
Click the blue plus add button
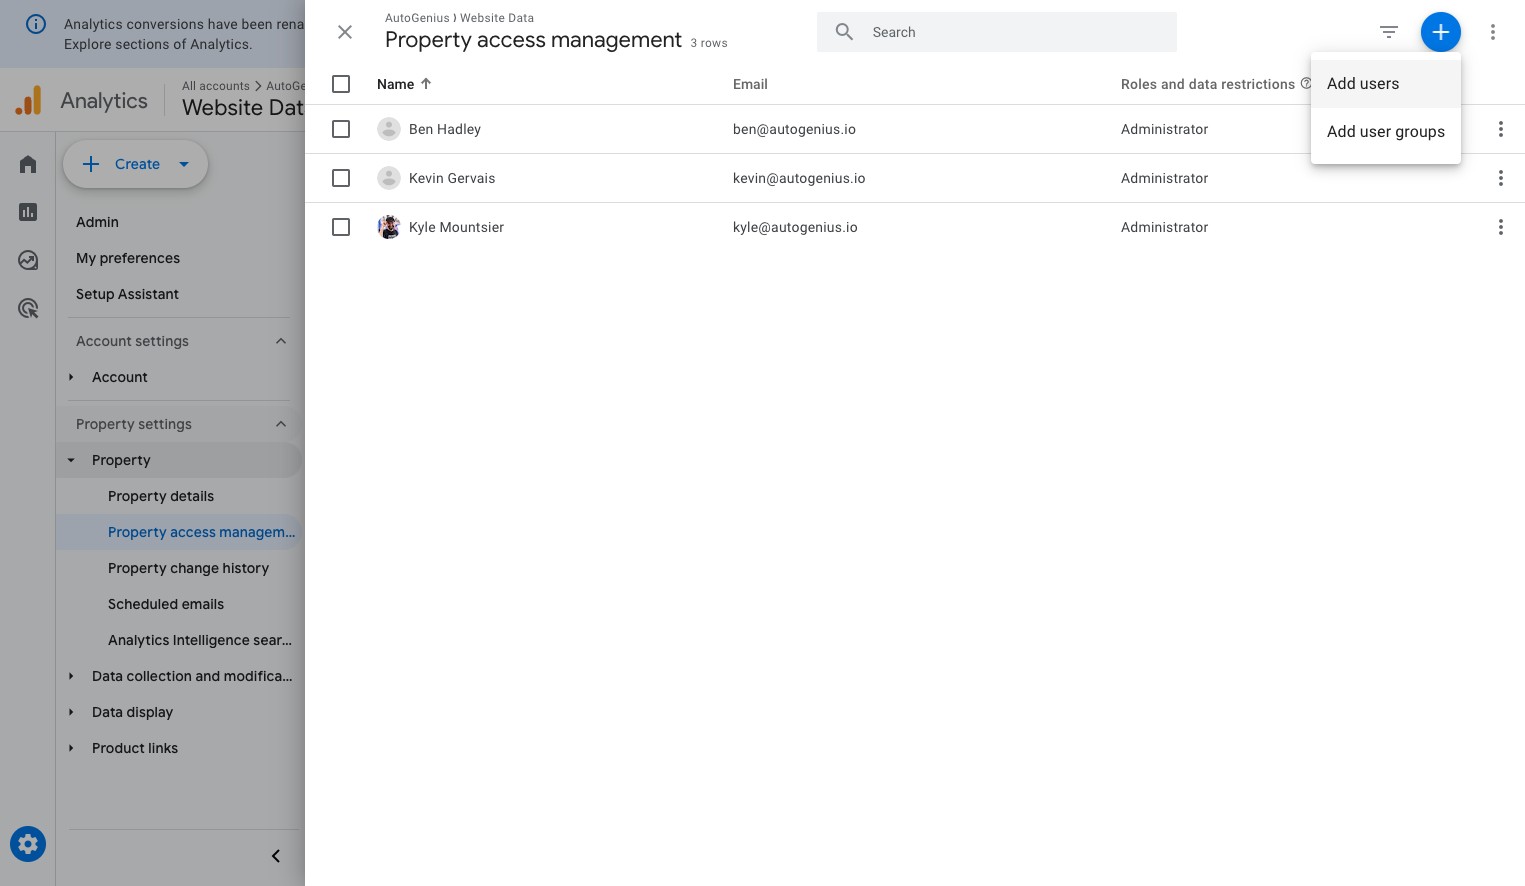click(x=1440, y=32)
